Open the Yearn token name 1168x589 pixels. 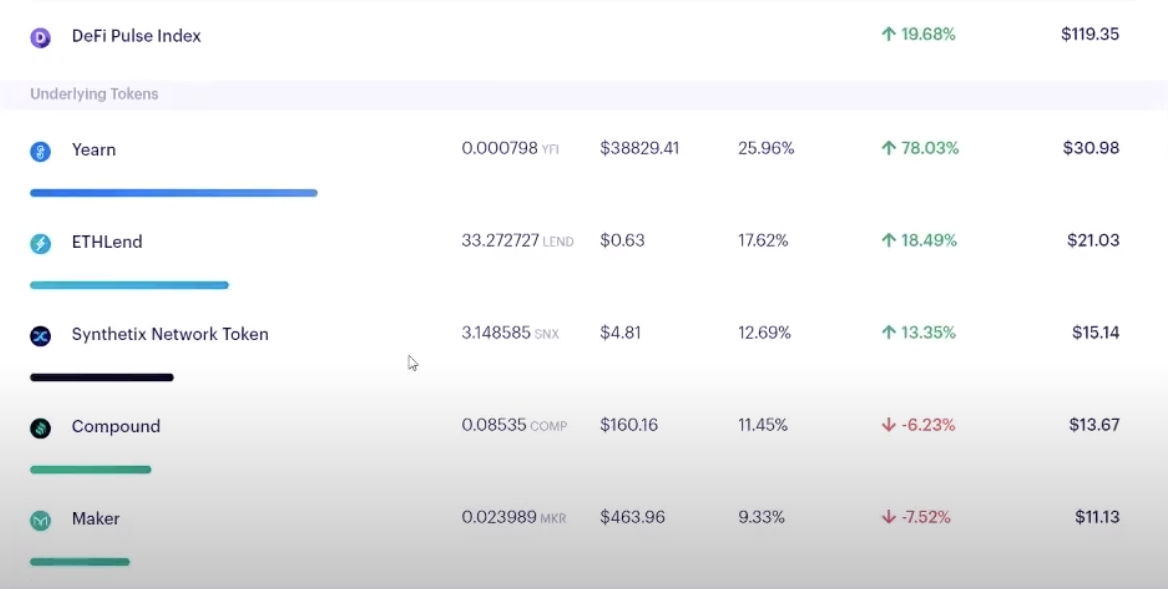point(94,149)
